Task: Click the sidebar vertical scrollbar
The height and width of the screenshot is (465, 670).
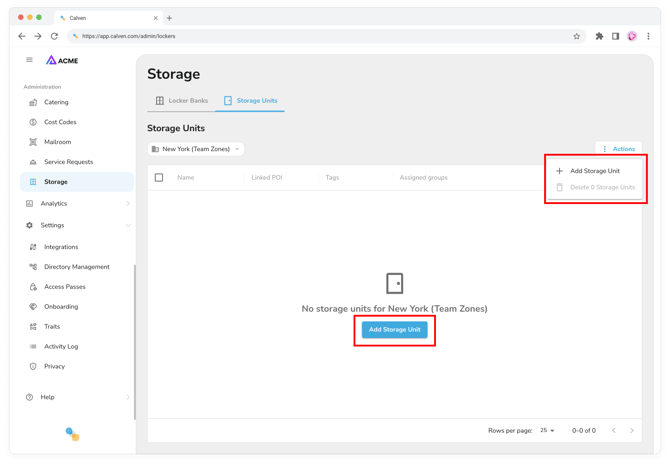Action: point(135,342)
